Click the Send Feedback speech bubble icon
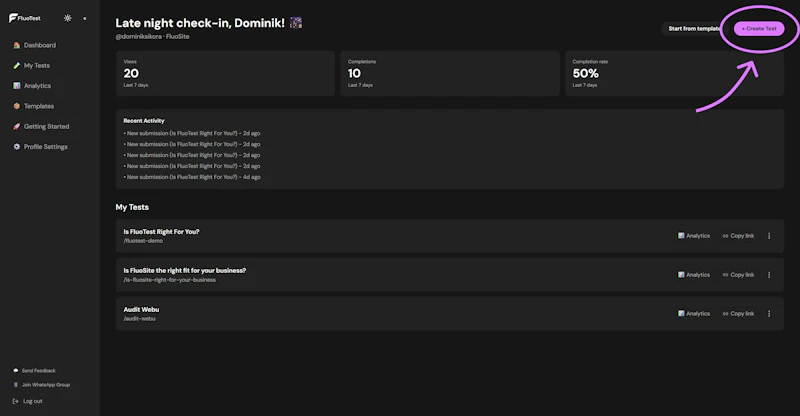Screen dimensions: 800x416 [15, 371]
